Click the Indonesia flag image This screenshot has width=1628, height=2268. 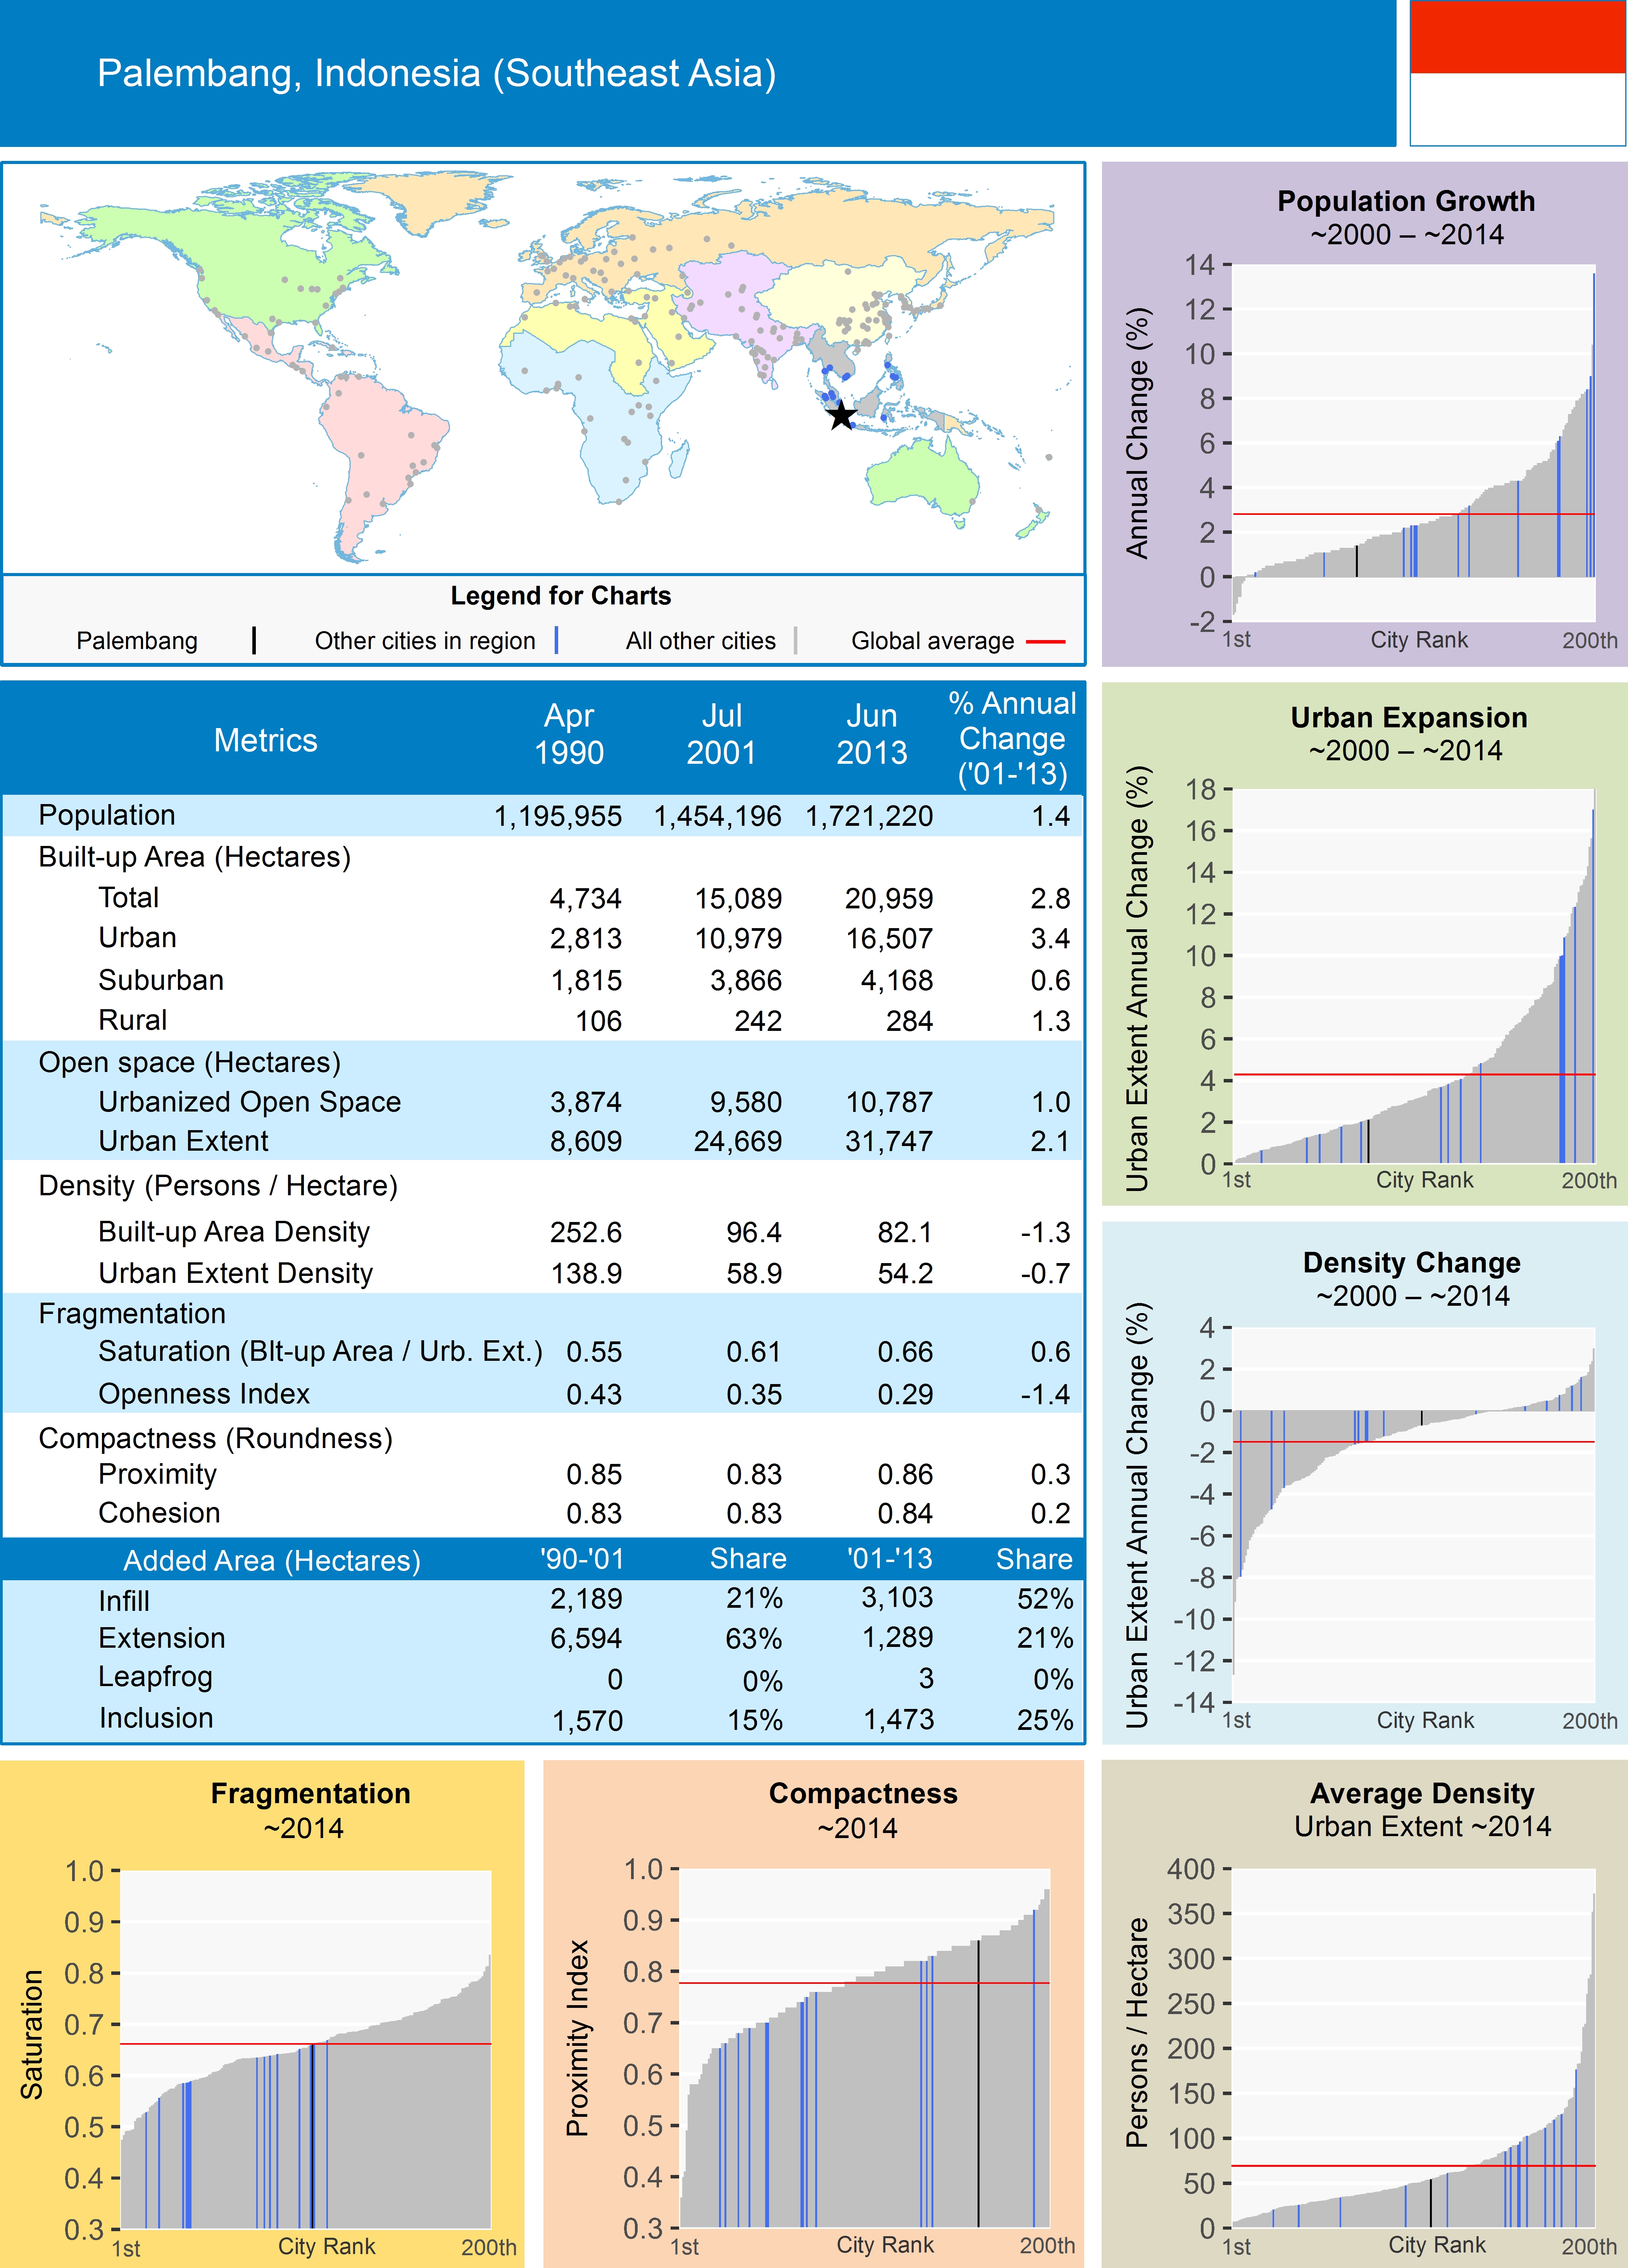(x=1517, y=73)
